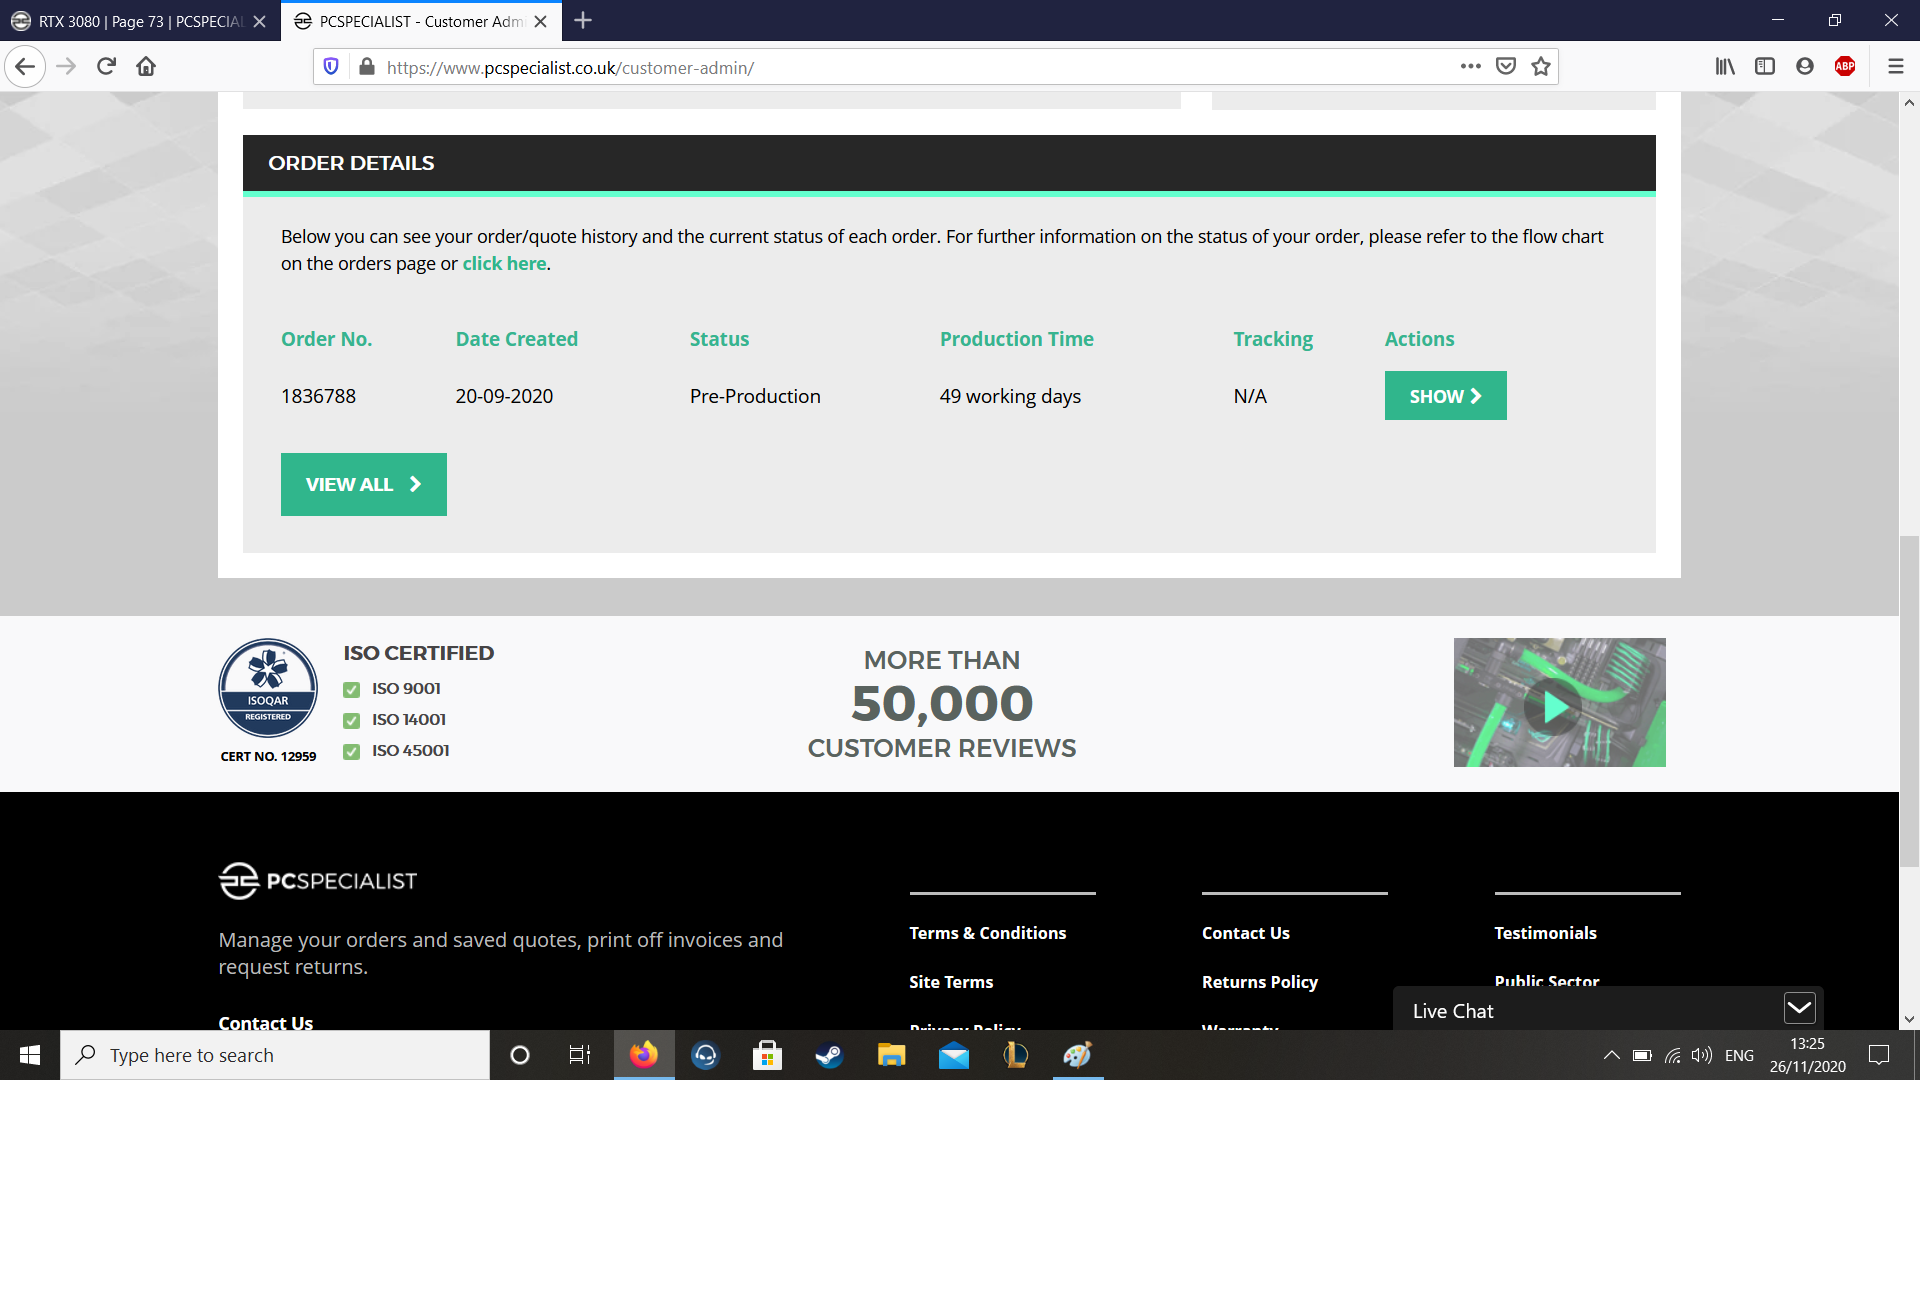Image resolution: width=1920 pixels, height=1308 pixels.
Task: Open the Firefox hamburger menu
Action: click(1895, 66)
